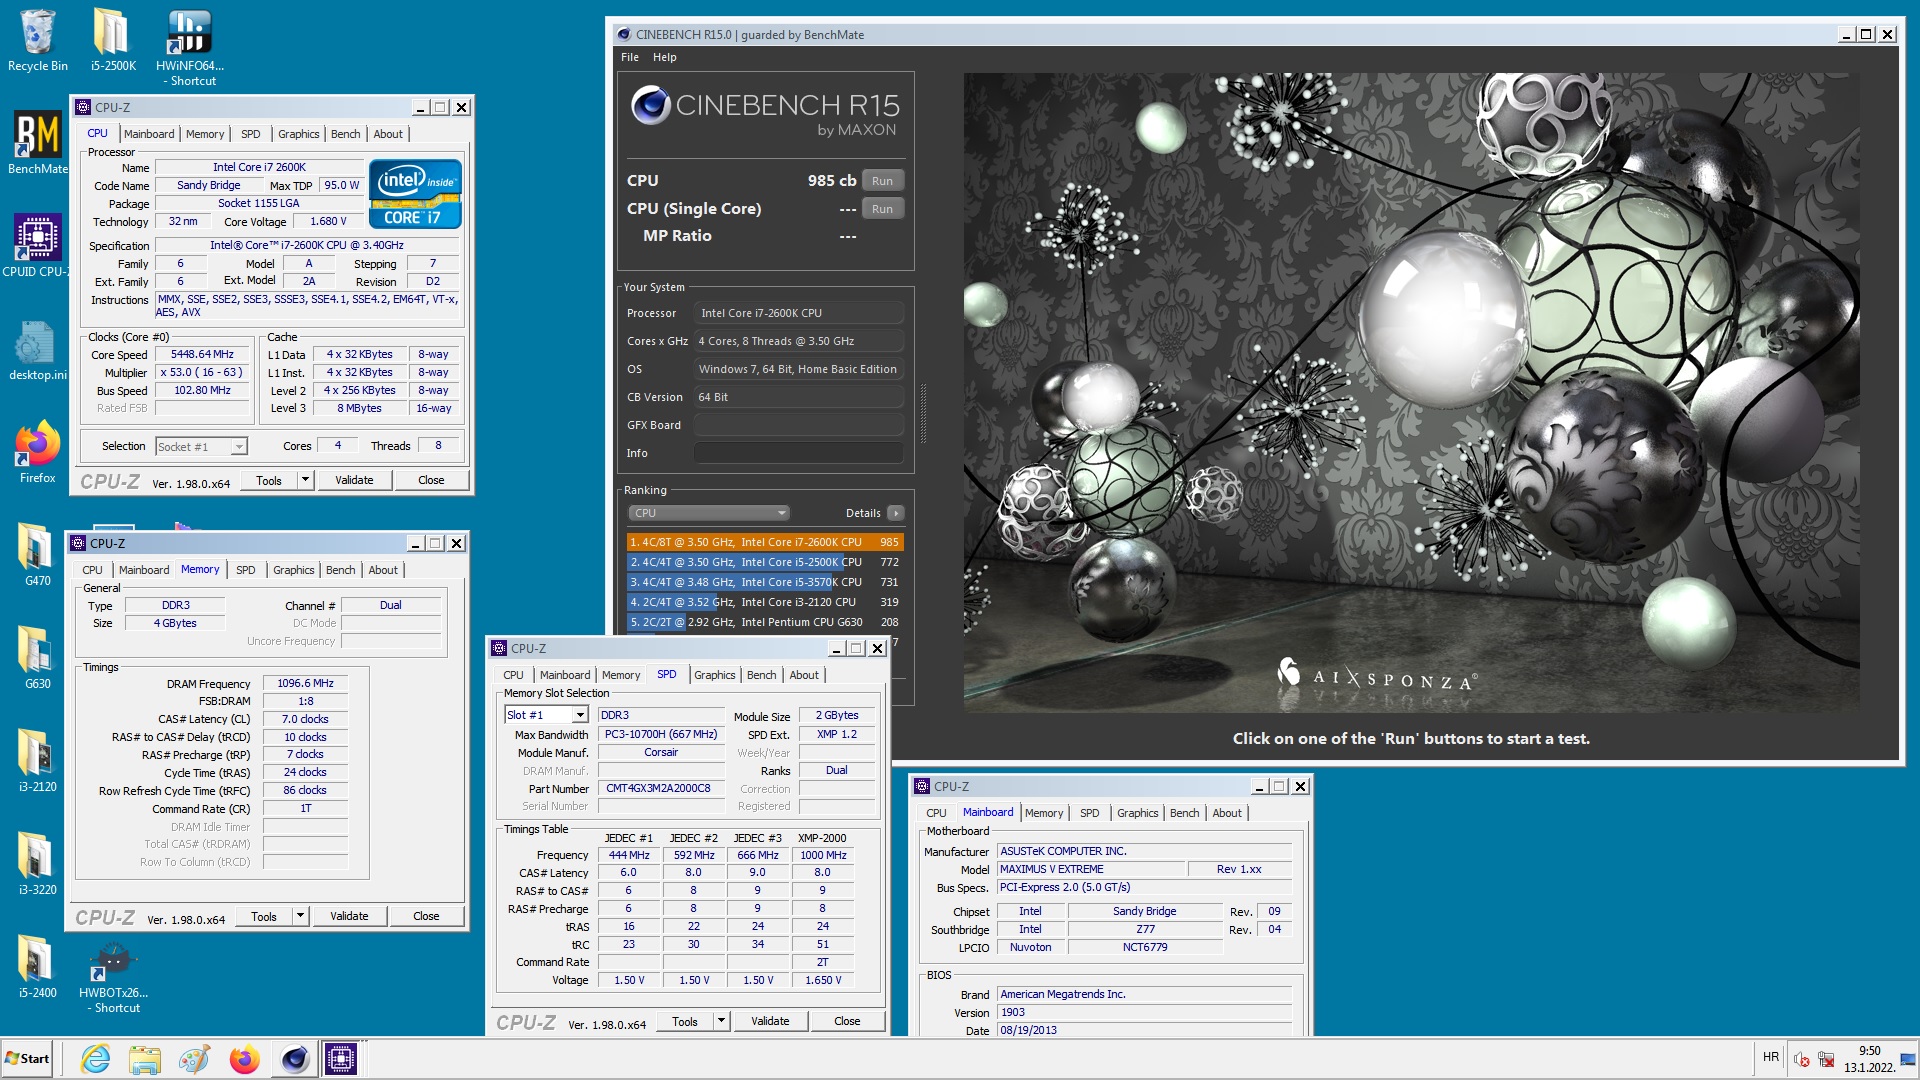This screenshot has width=1920, height=1080.
Task: Open the G470 folder icon
Action: coord(37,555)
